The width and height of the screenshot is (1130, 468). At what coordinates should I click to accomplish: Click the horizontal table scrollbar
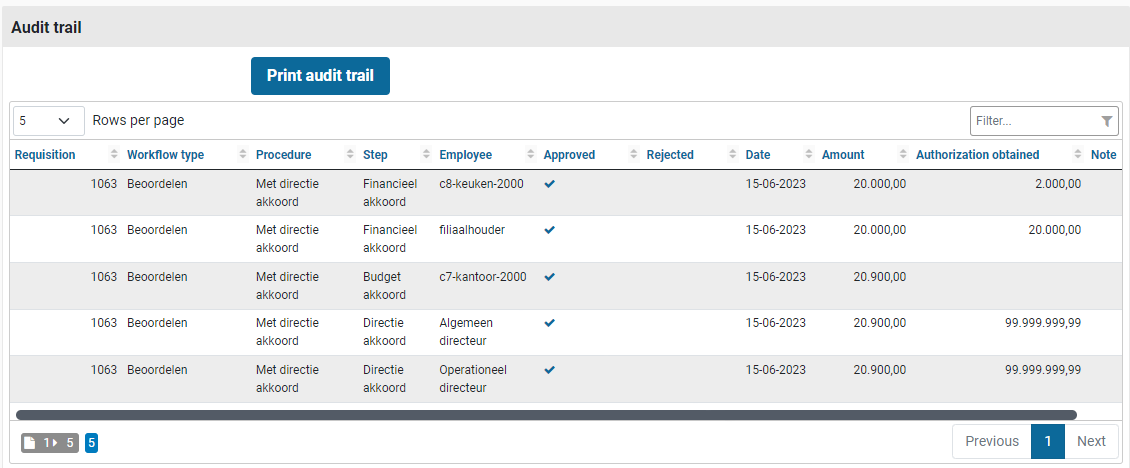coord(546,414)
